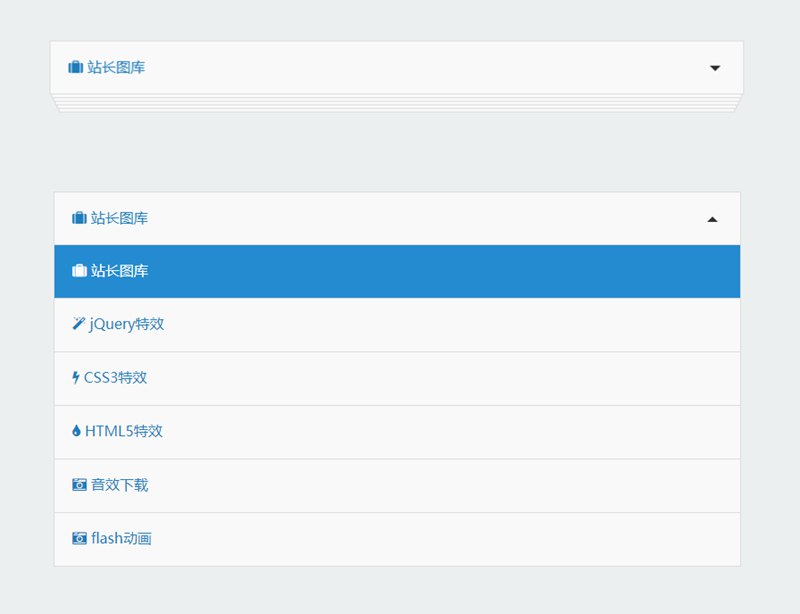This screenshot has height=614, width=800.
Task: Click the 站长图库 label in the expanded dropdown header
Action: click(x=120, y=218)
